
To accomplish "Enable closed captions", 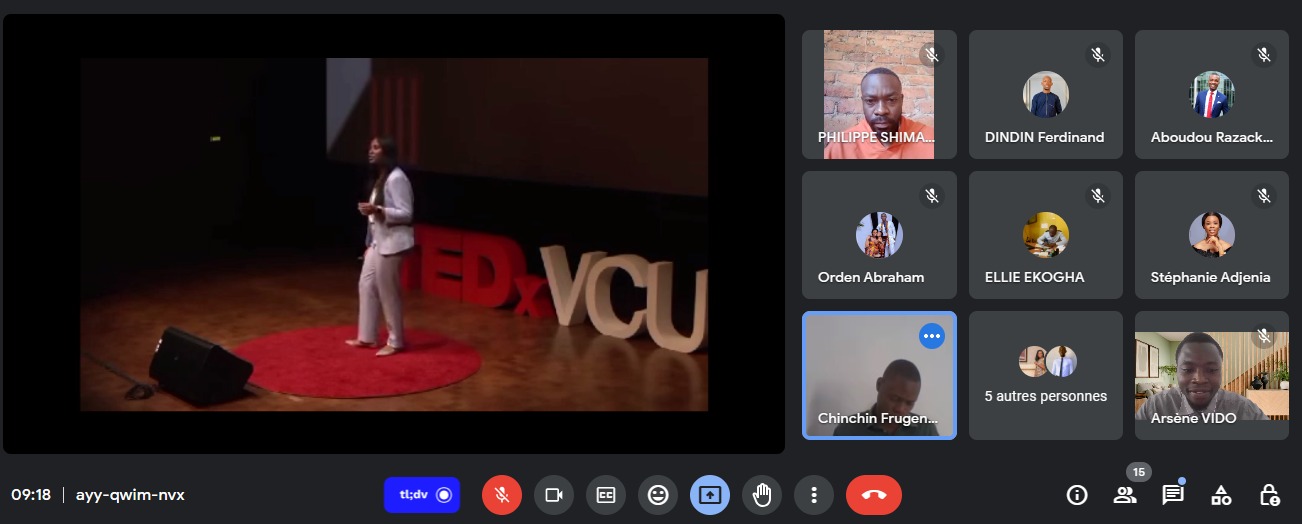I will click(x=605, y=494).
